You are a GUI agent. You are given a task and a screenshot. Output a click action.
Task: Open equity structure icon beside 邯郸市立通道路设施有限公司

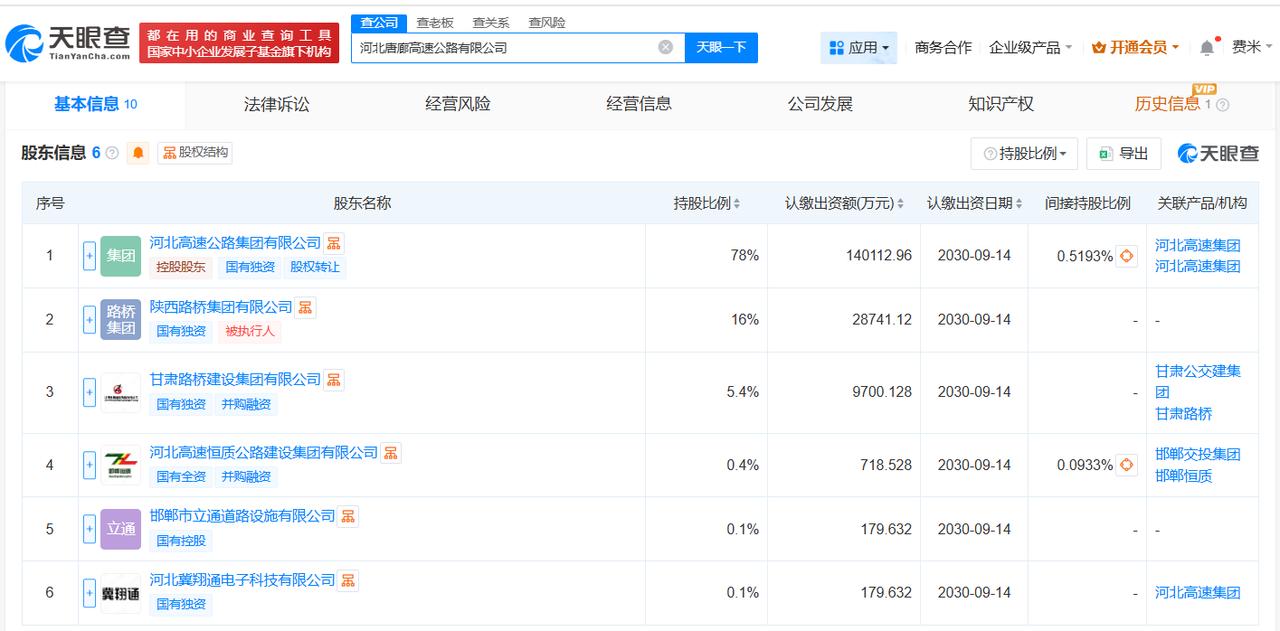[348, 516]
